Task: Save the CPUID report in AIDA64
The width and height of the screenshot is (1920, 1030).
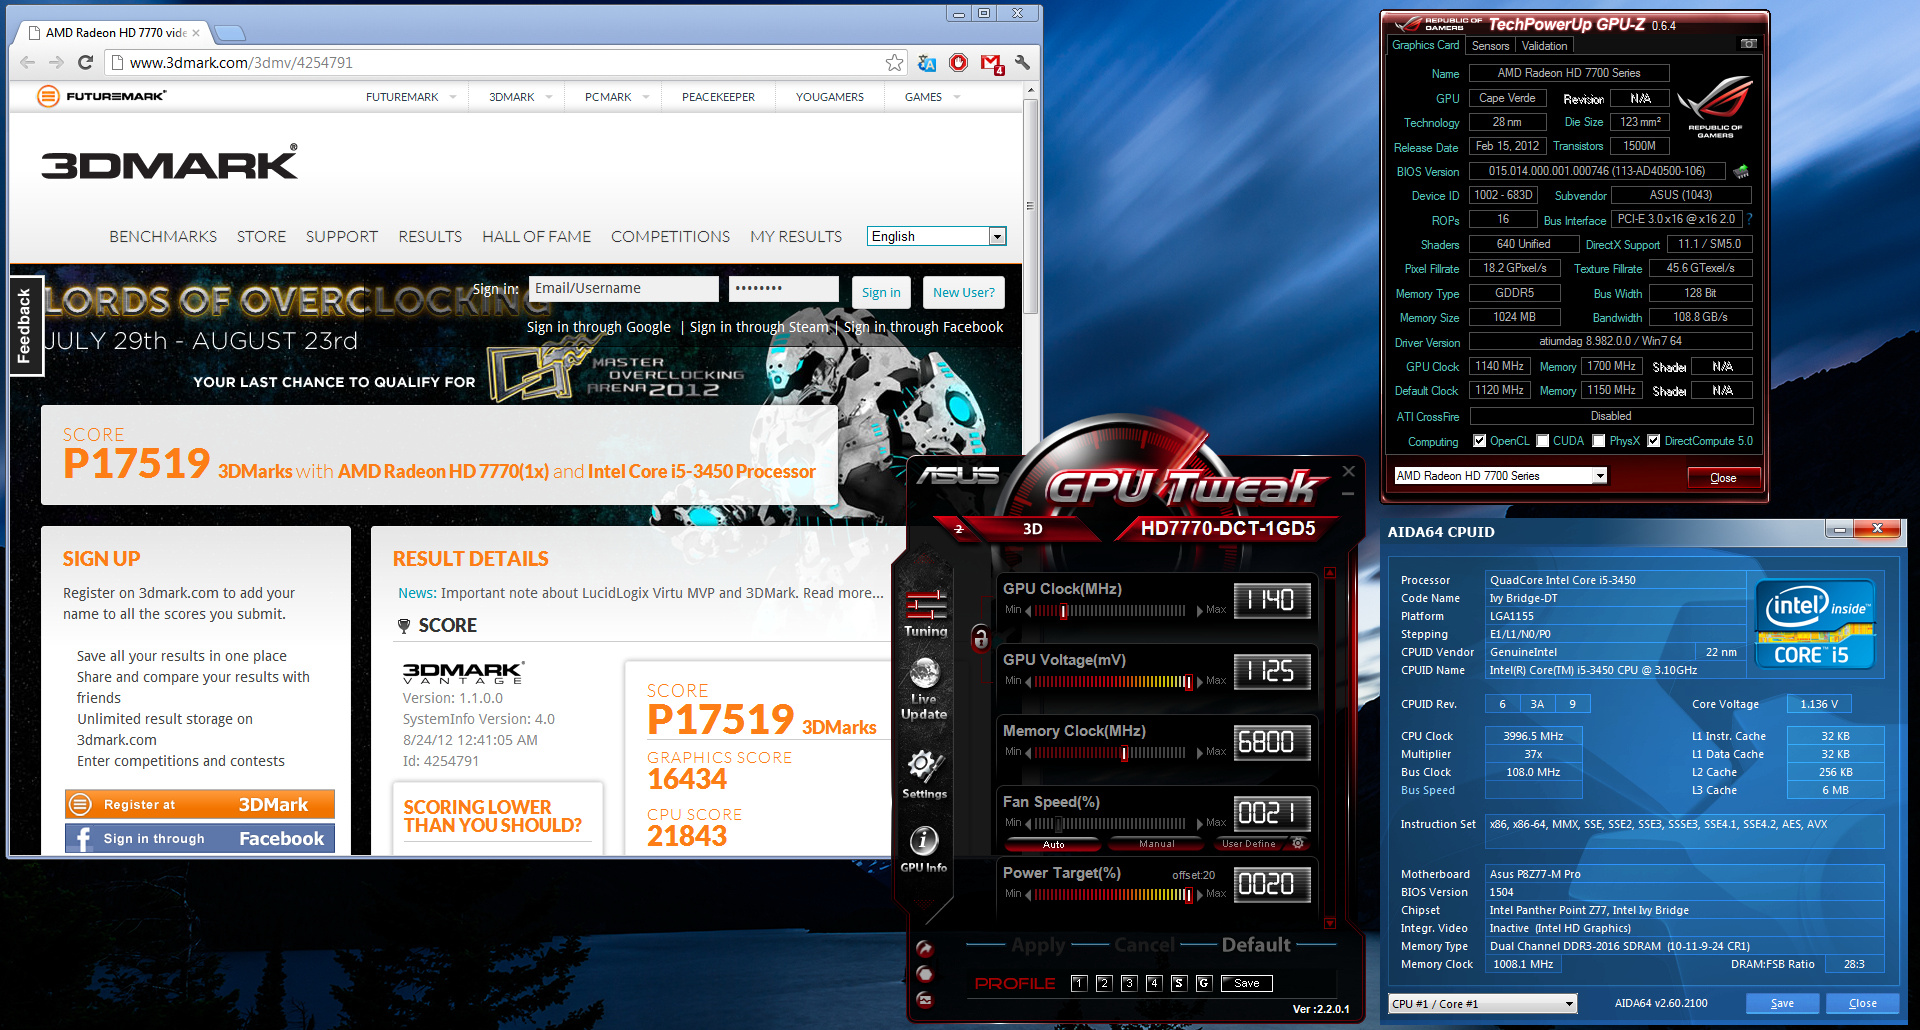Action: click(1782, 1003)
